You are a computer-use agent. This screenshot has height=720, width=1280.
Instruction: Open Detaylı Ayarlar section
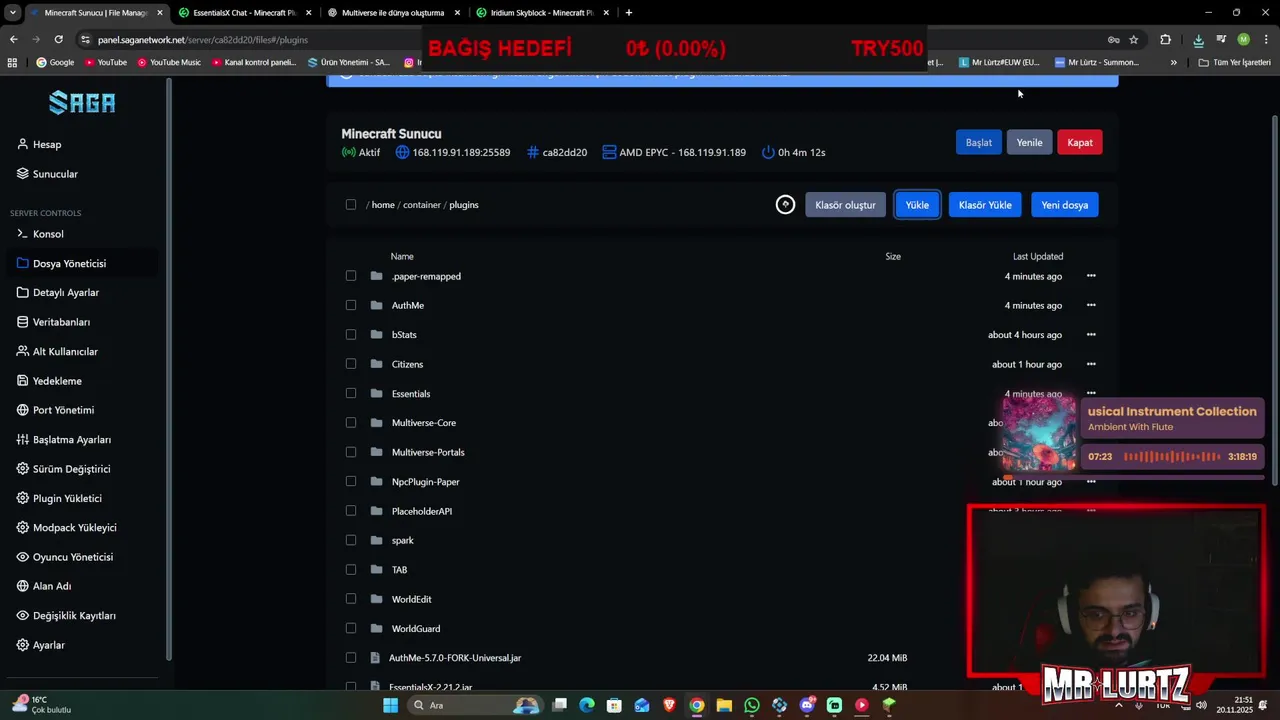66,293
